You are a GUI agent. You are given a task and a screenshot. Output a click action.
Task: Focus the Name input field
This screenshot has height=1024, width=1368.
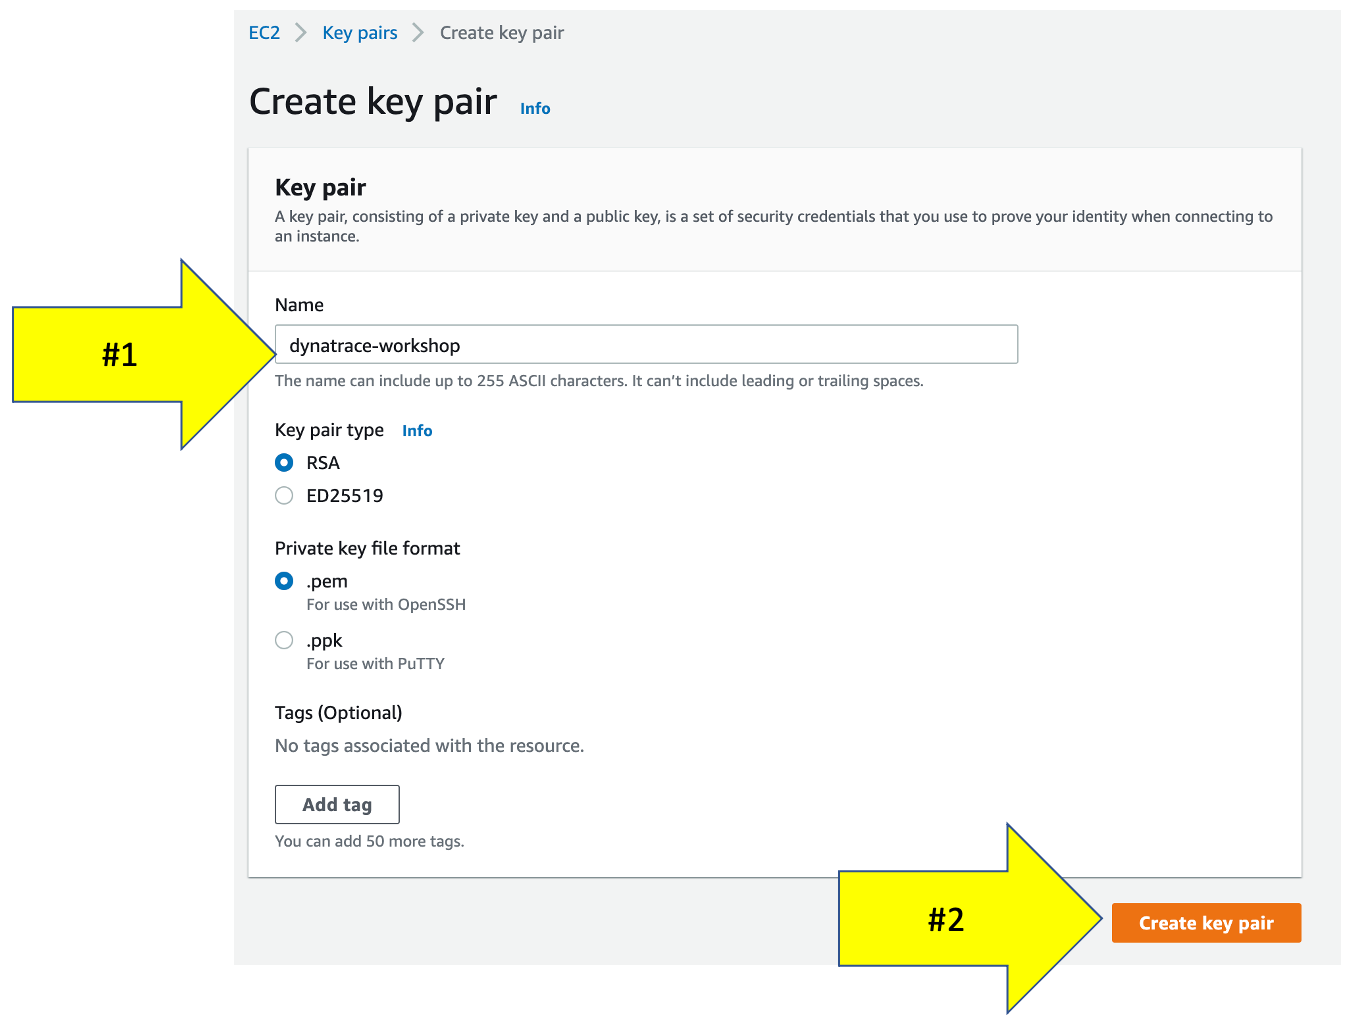pos(646,345)
